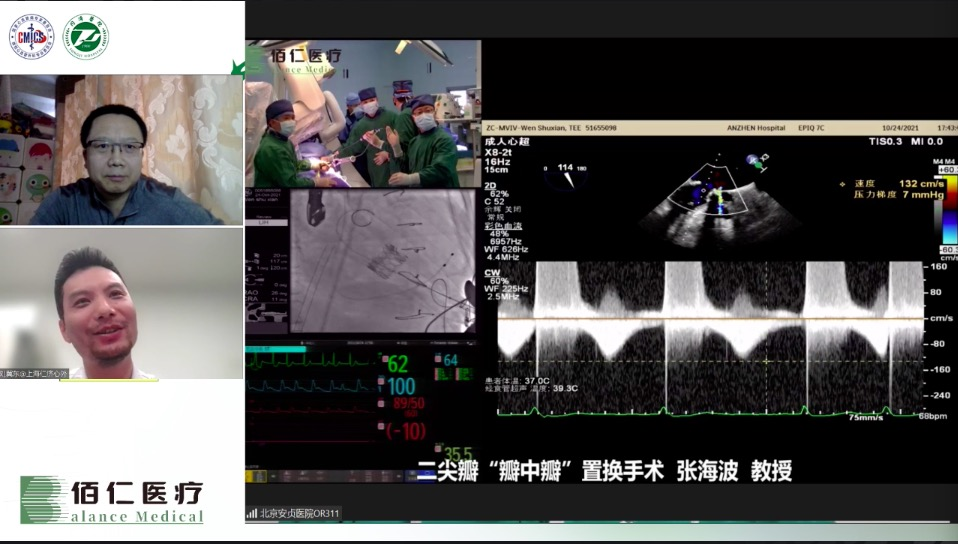Screen dimensions: 958x544
Task: Click the green arrow beside operating room feed
Action: tap(238, 68)
